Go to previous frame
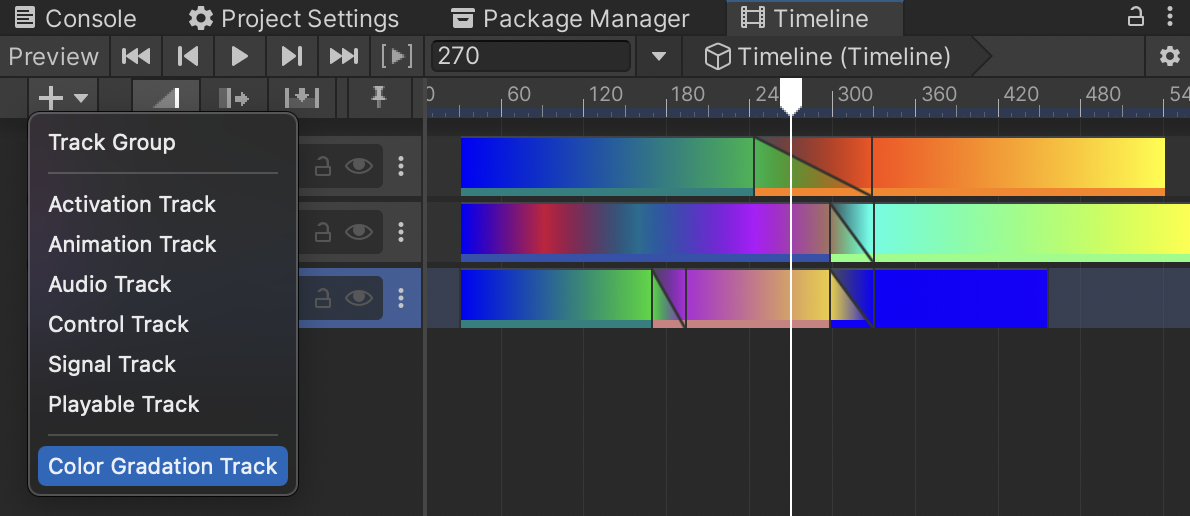The width and height of the screenshot is (1190, 516). click(x=187, y=56)
